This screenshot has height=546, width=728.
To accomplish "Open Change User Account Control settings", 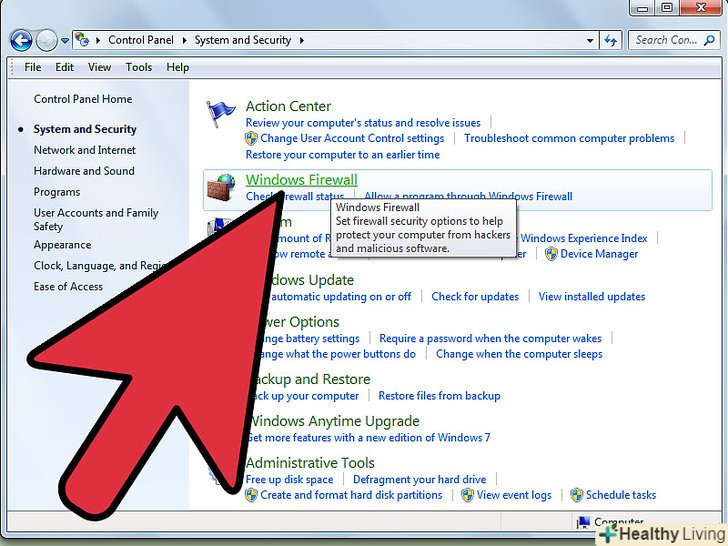I will [352, 138].
